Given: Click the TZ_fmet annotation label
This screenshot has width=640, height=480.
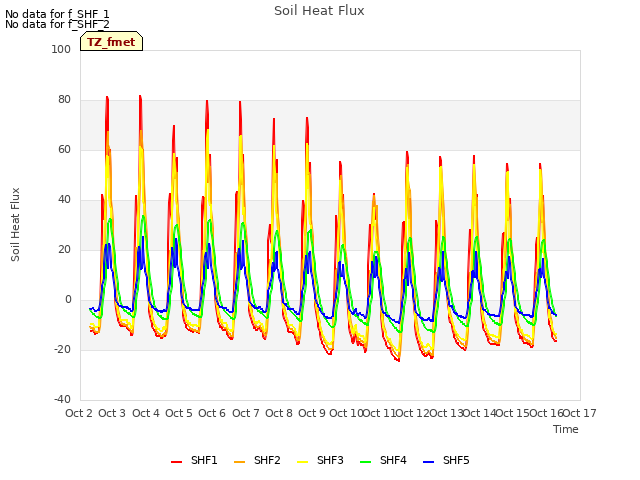Looking at the screenshot, I should click(x=111, y=42).
